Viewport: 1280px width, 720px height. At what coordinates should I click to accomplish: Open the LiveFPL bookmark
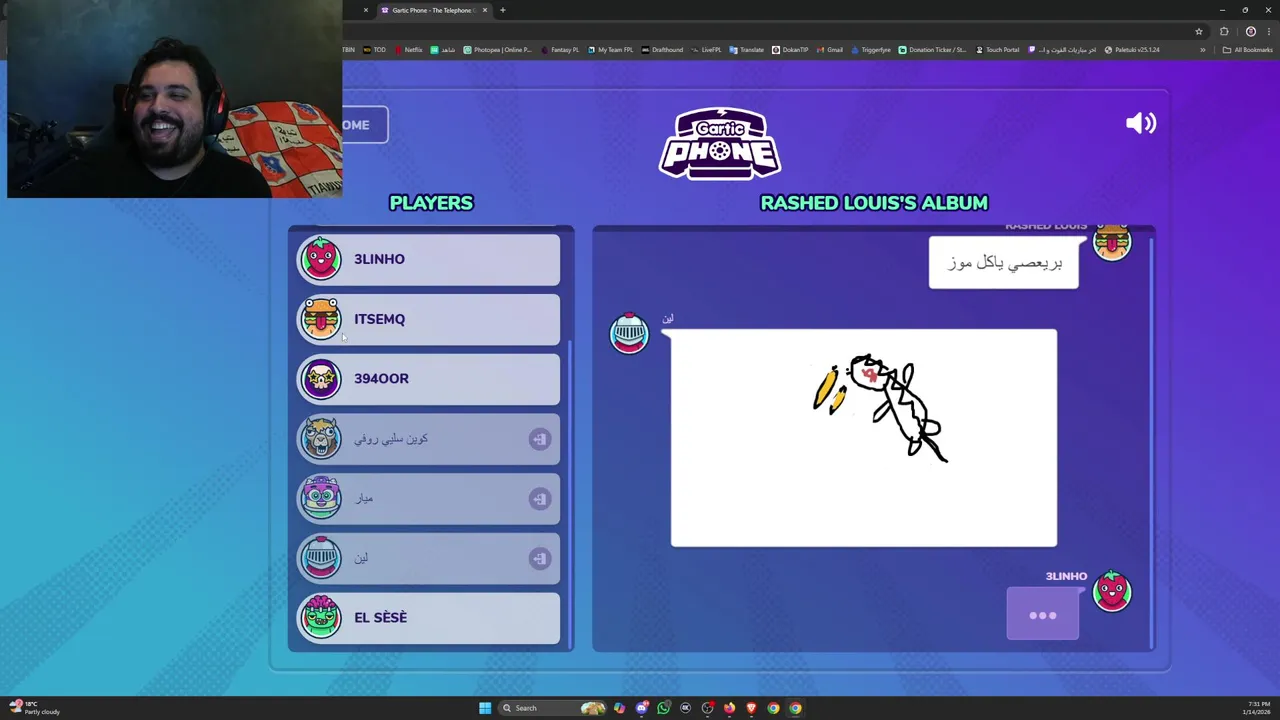tap(706, 50)
